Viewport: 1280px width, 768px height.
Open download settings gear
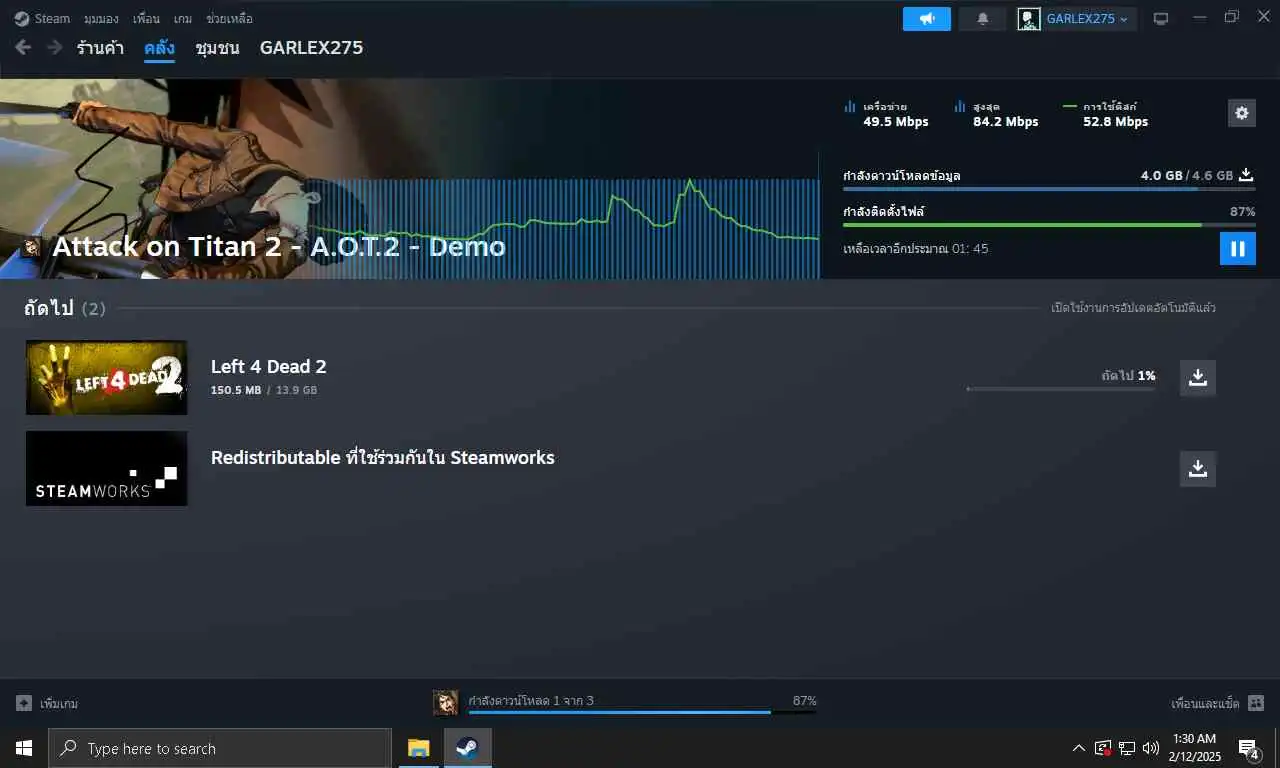(1242, 113)
